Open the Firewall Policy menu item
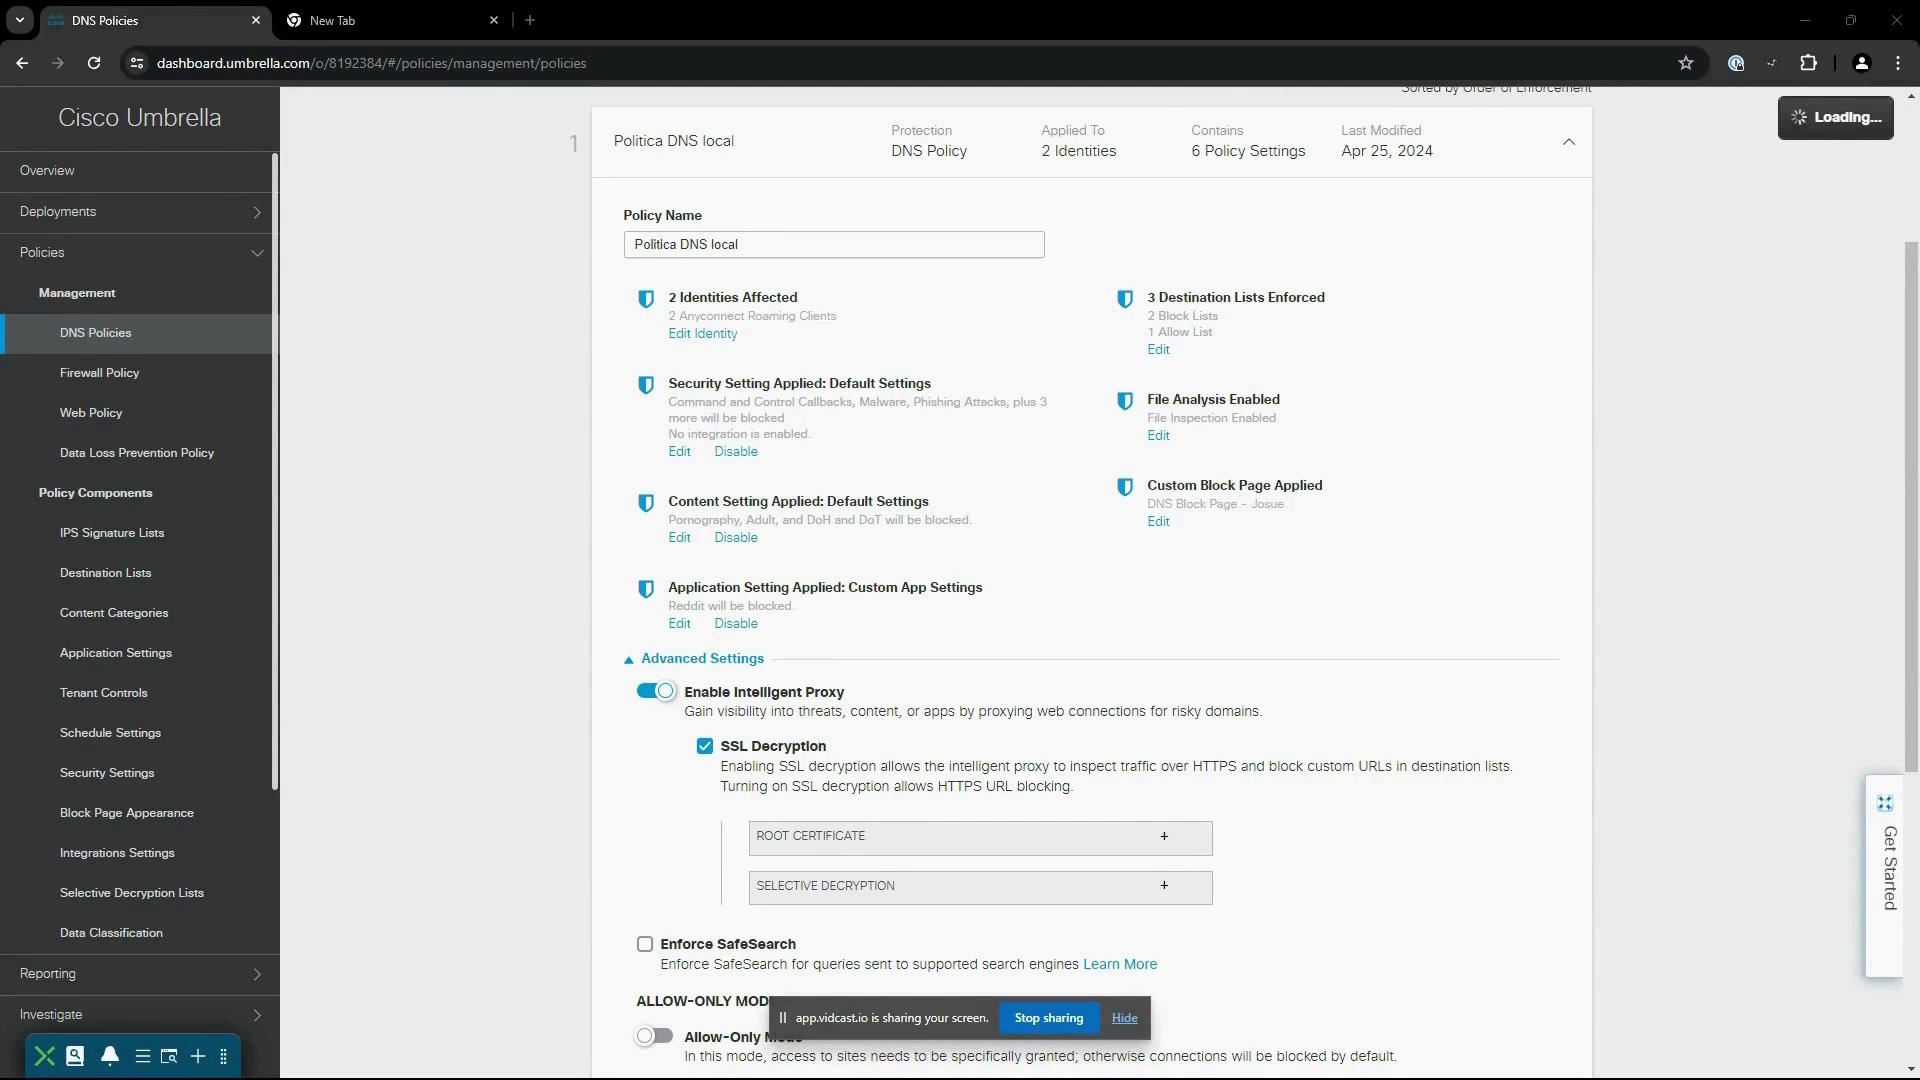 pyautogui.click(x=99, y=373)
